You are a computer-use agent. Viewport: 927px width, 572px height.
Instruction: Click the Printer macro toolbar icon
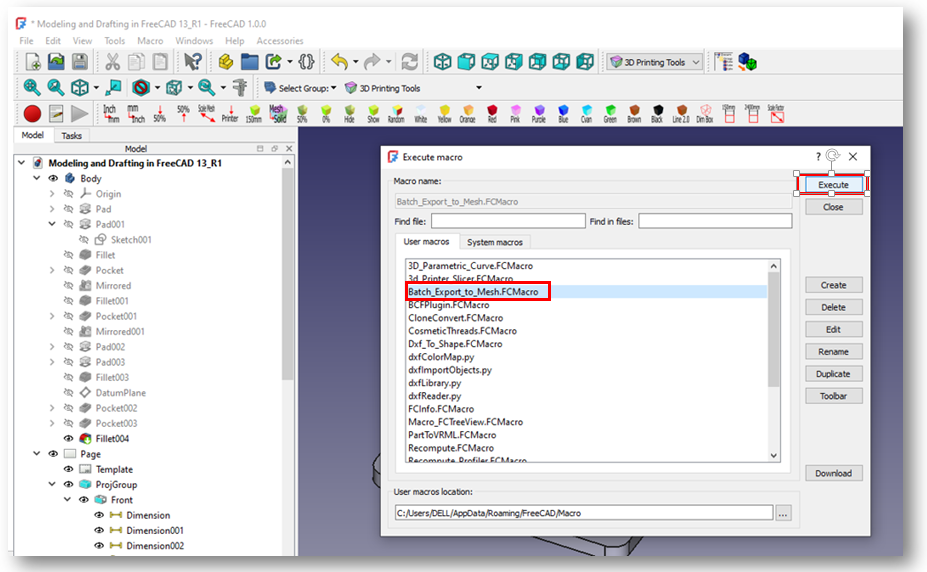click(x=230, y=113)
